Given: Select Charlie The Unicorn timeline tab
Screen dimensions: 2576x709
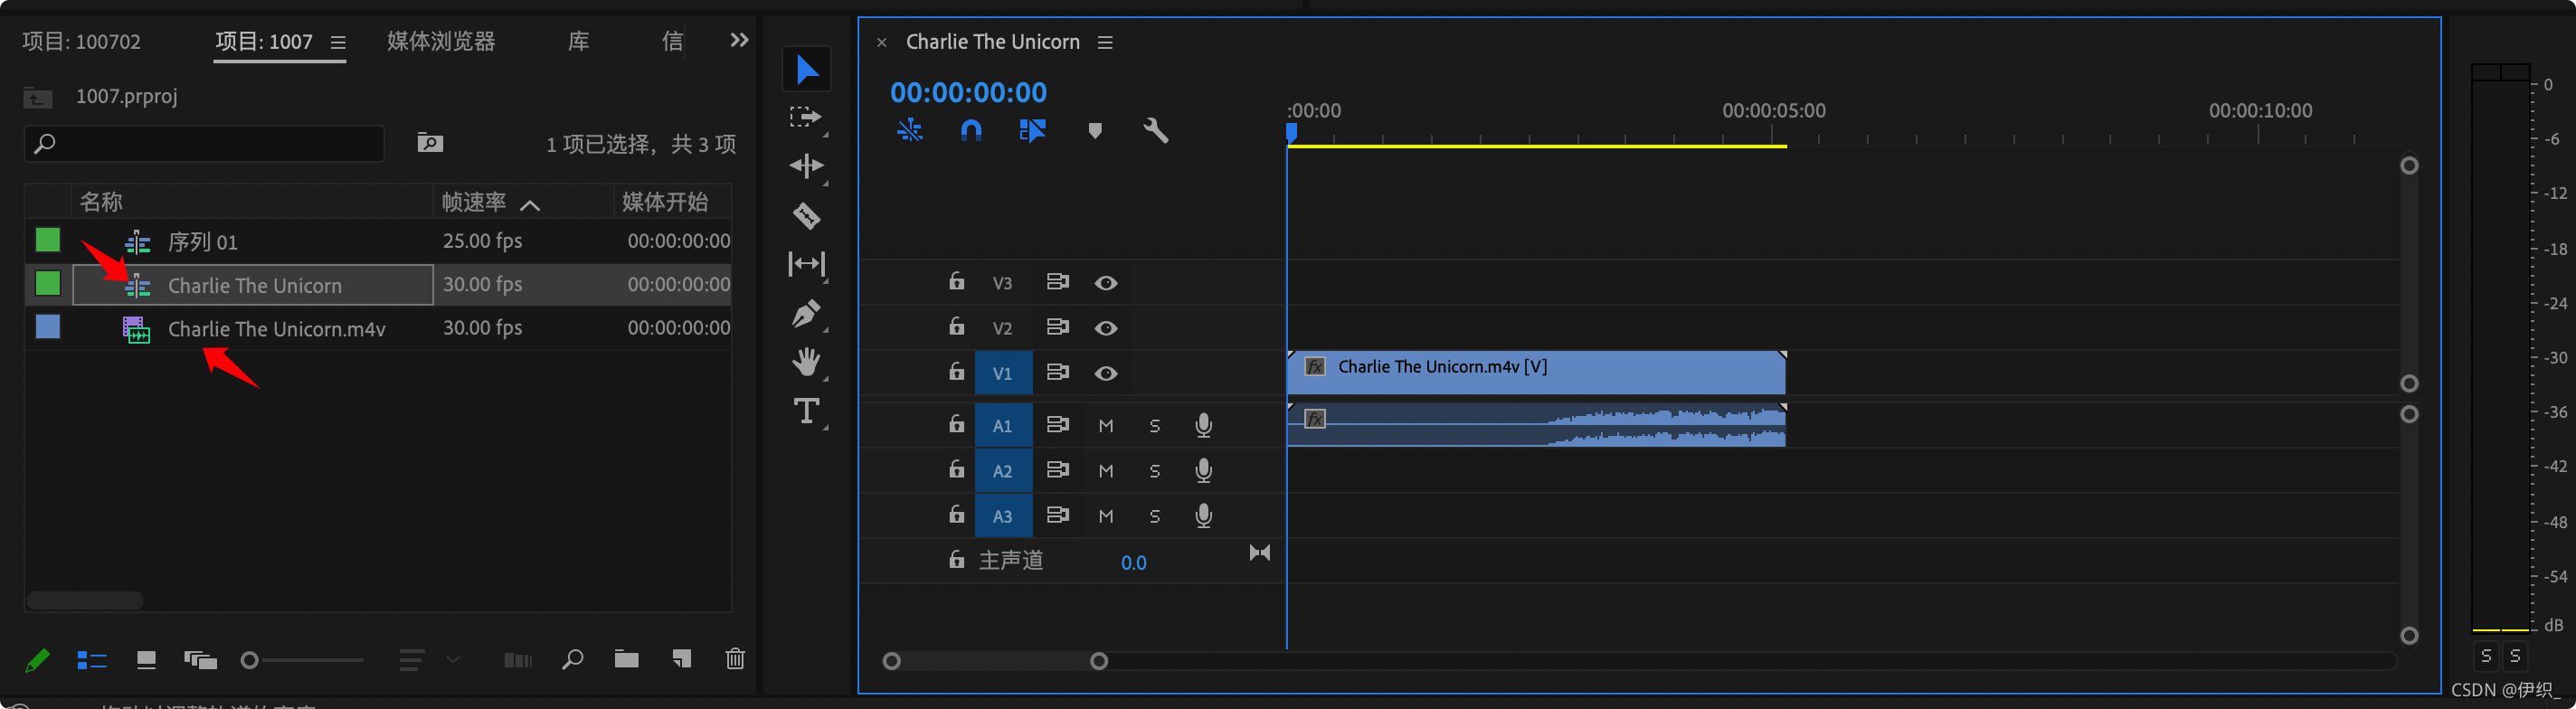Looking at the screenshot, I should click(992, 42).
